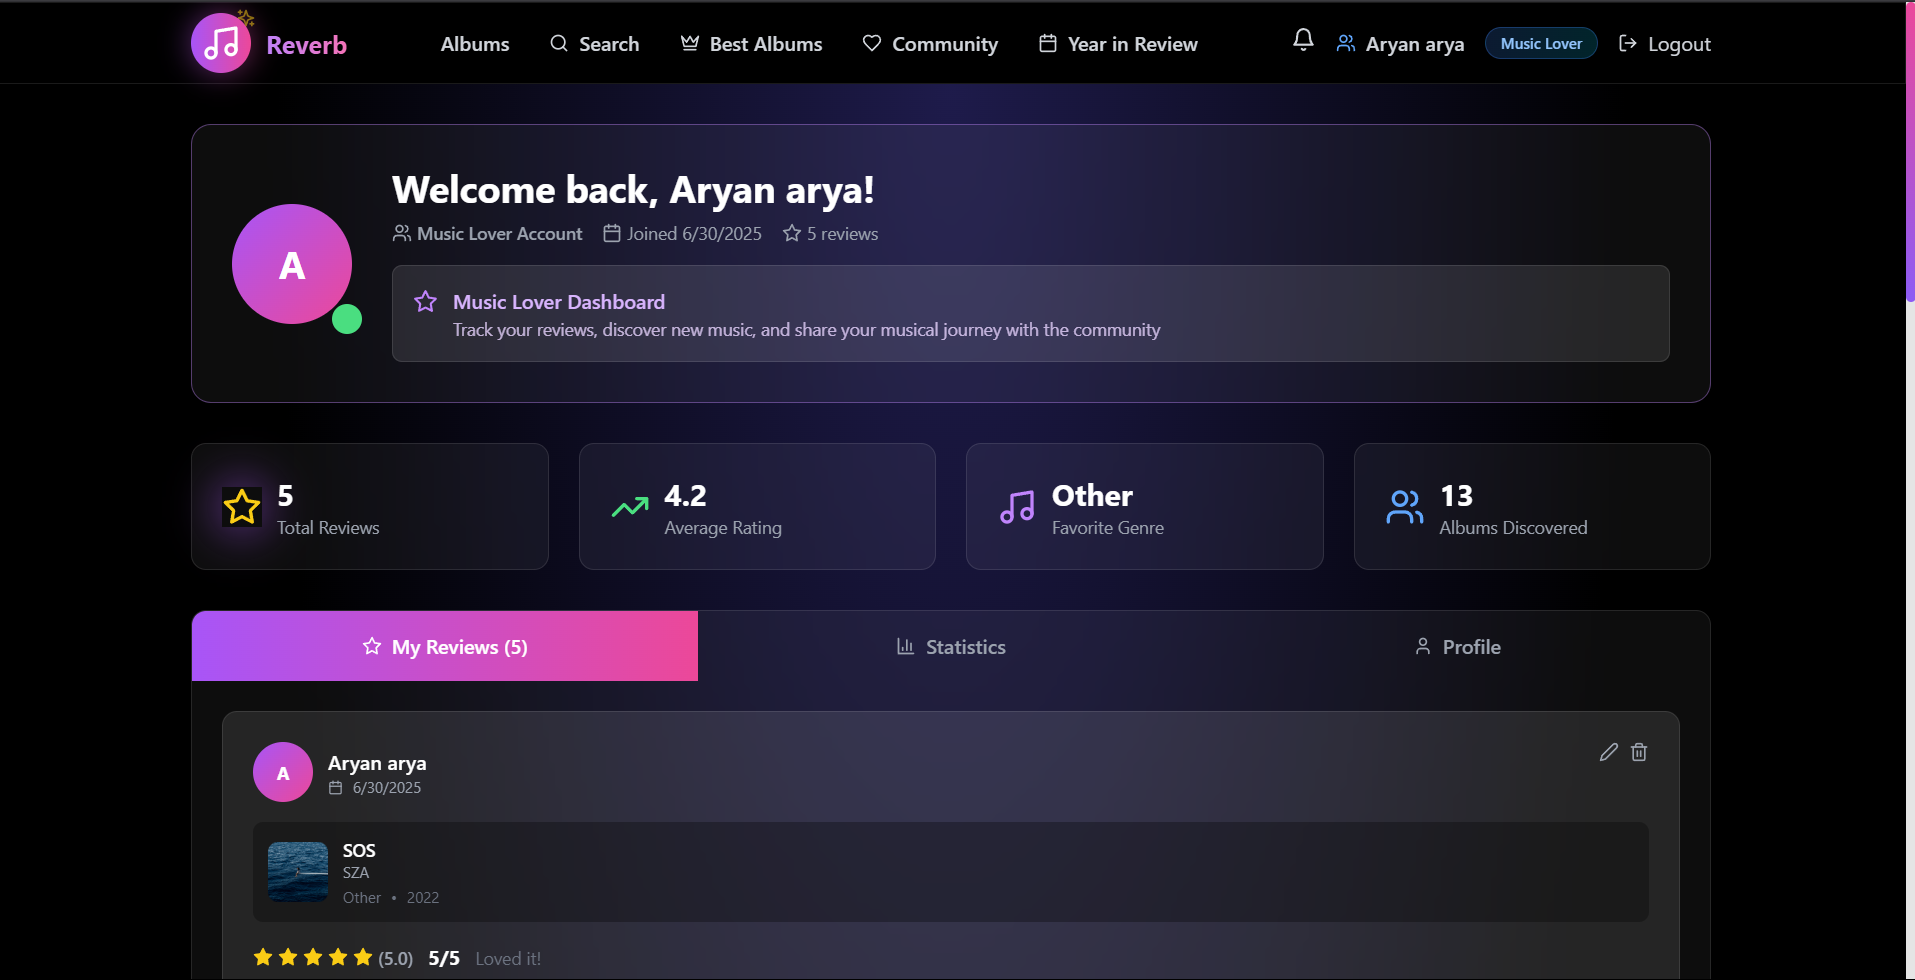This screenshot has width=1915, height=980.
Task: Click the Logout arrow icon
Action: (x=1628, y=43)
